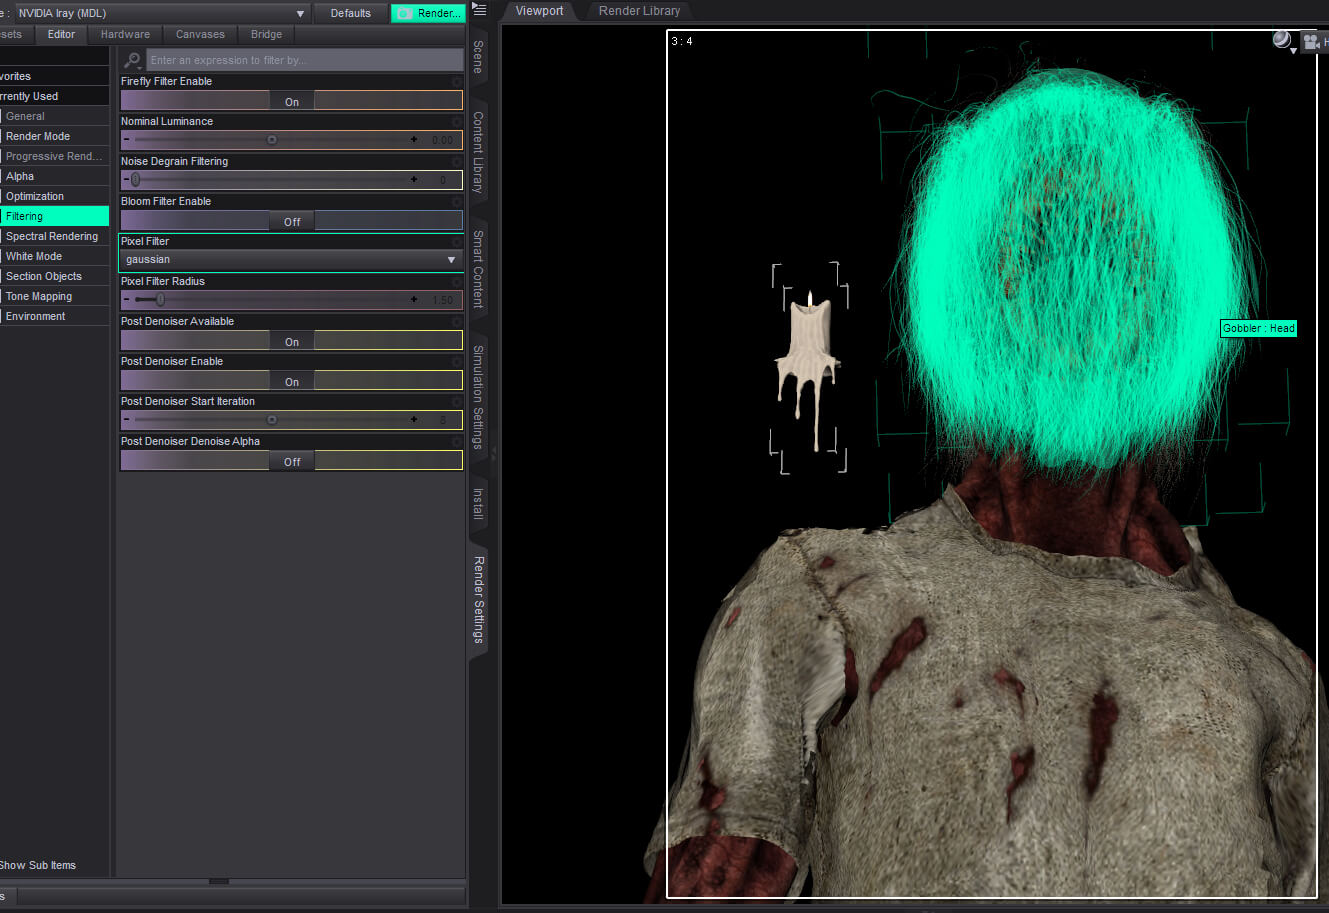Select the Render Mode category
The height and width of the screenshot is (913, 1329).
tap(54, 136)
